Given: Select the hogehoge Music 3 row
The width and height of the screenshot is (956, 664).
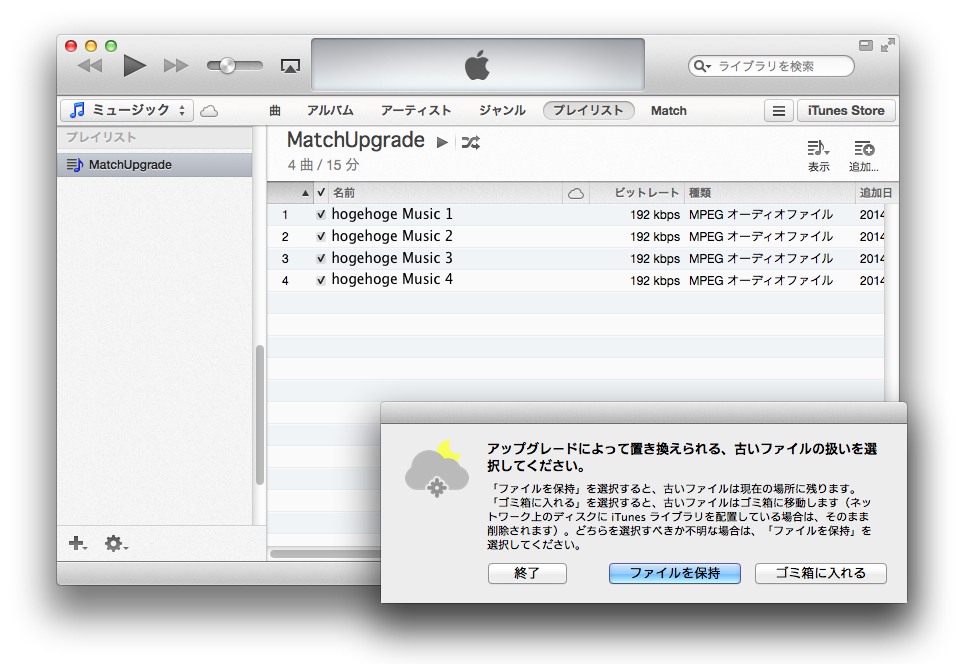Looking at the screenshot, I should (x=576, y=259).
